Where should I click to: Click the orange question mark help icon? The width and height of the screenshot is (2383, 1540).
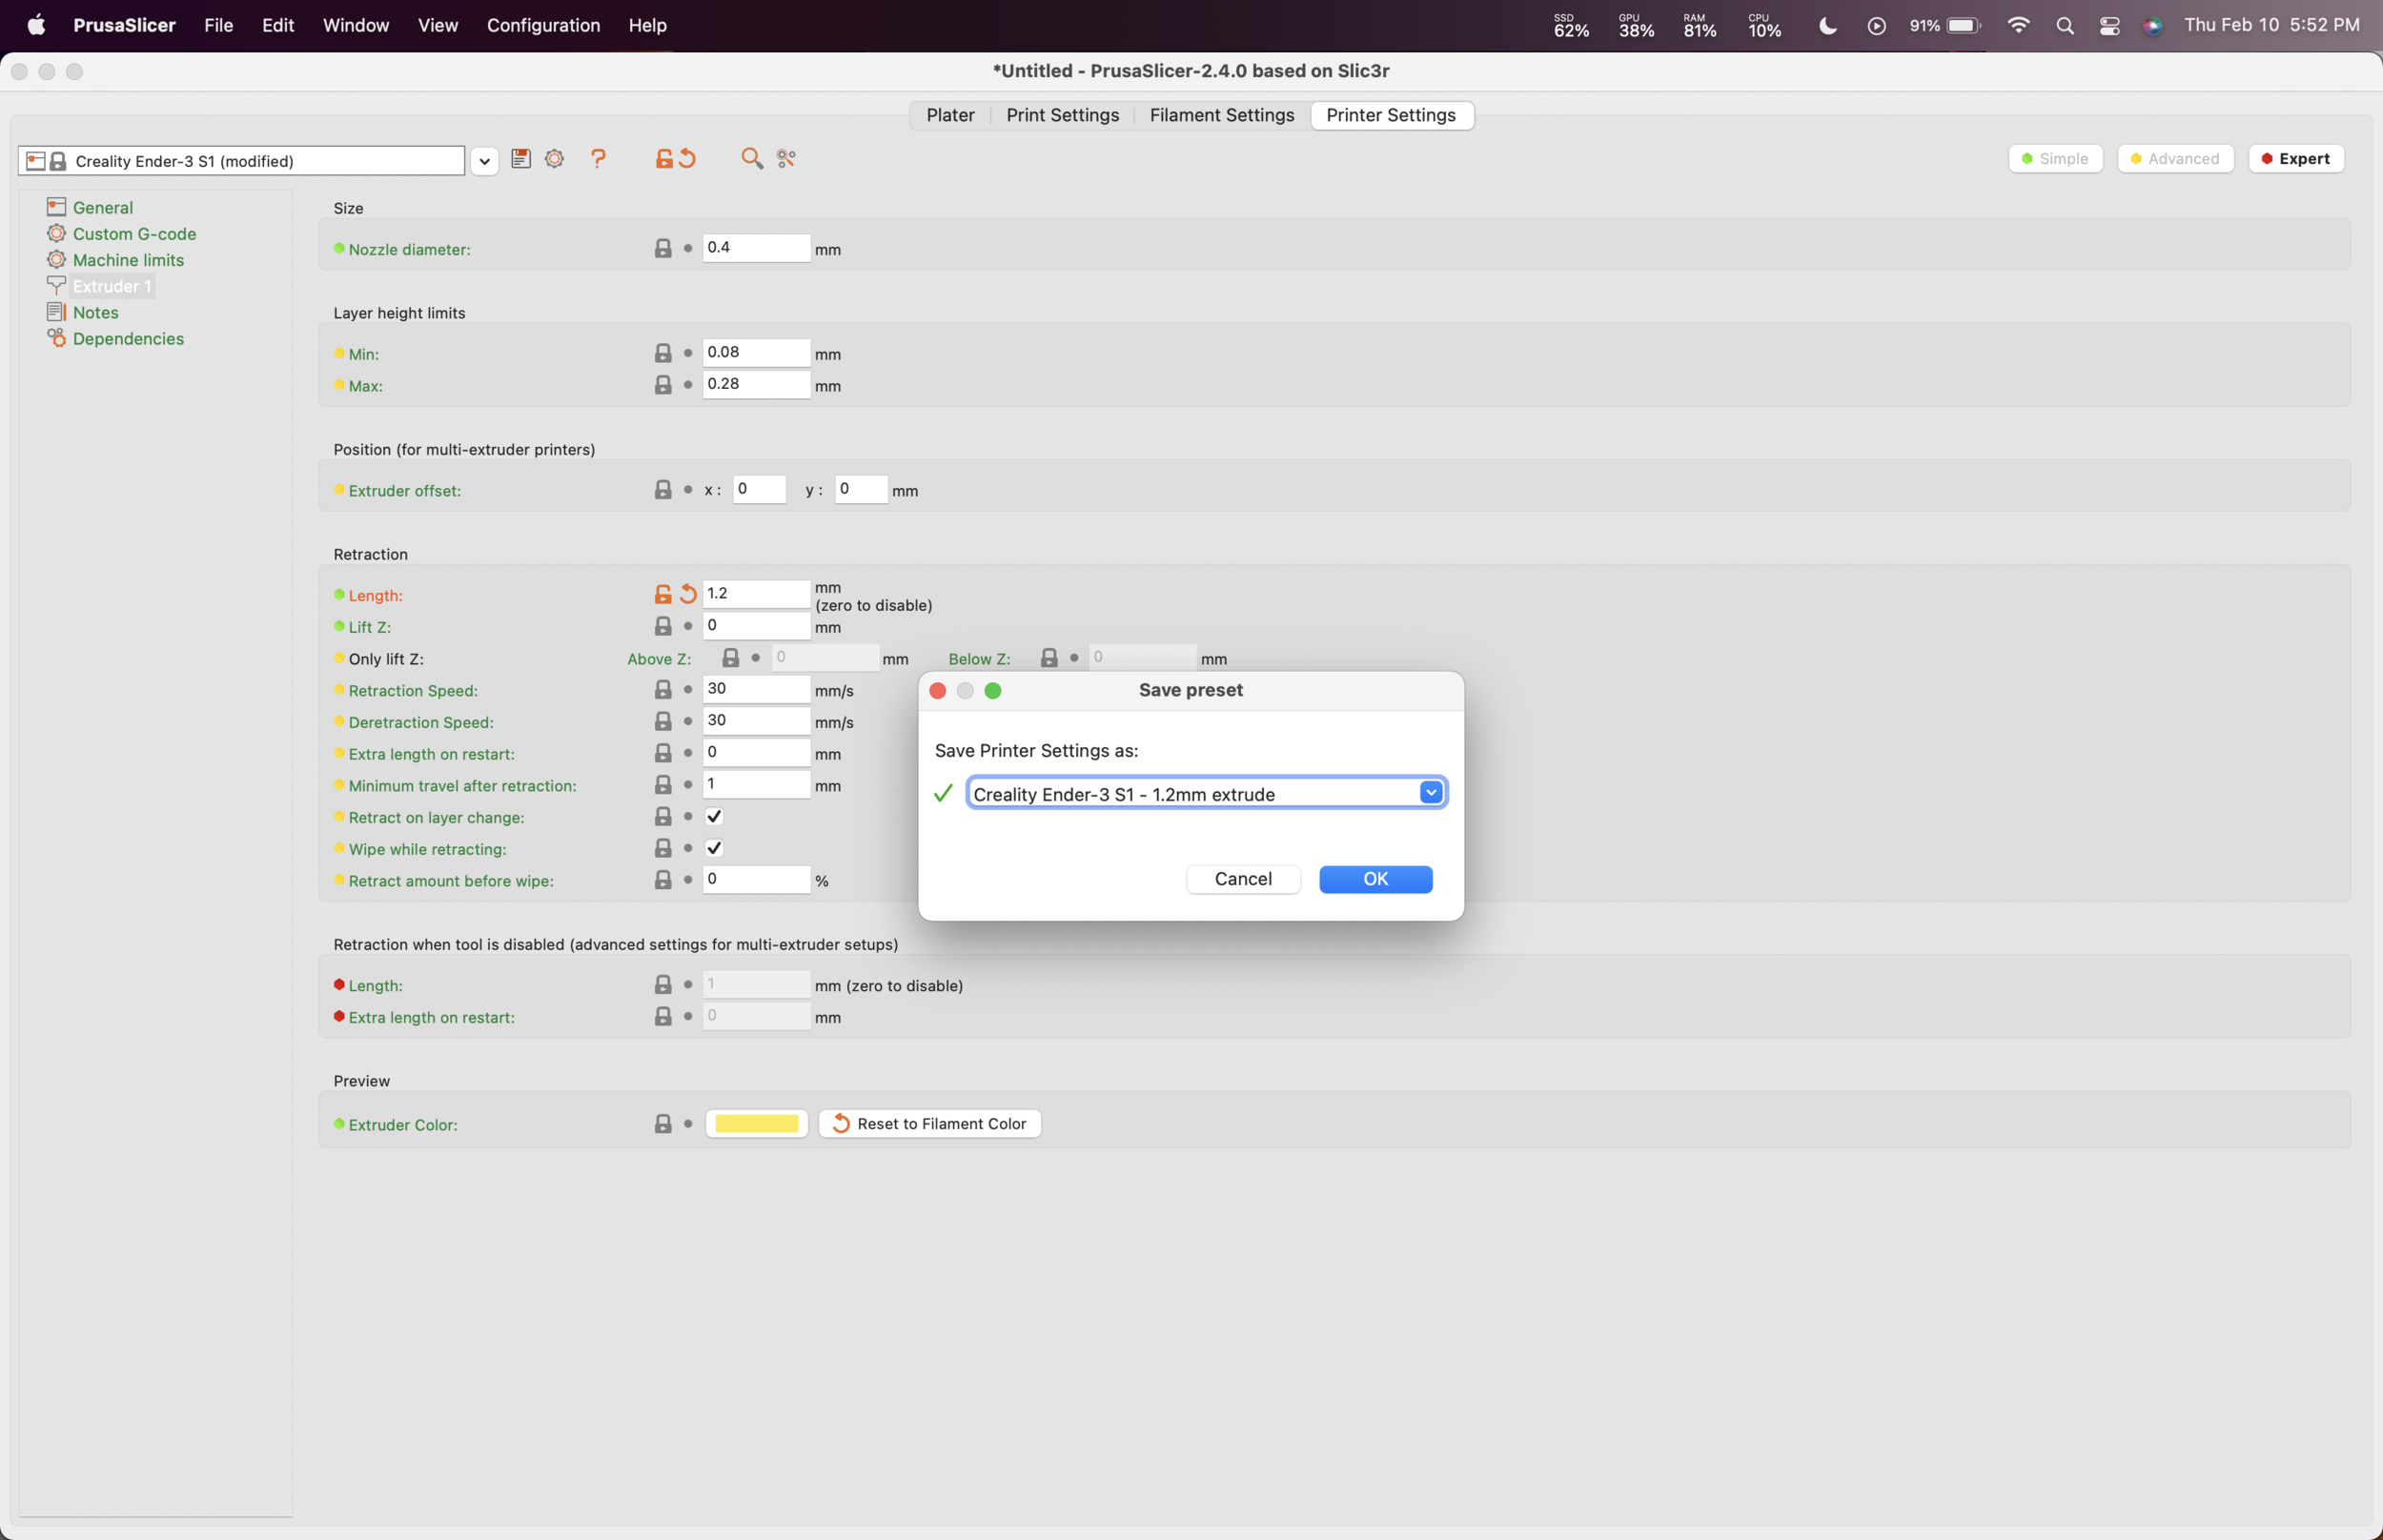pyautogui.click(x=598, y=158)
